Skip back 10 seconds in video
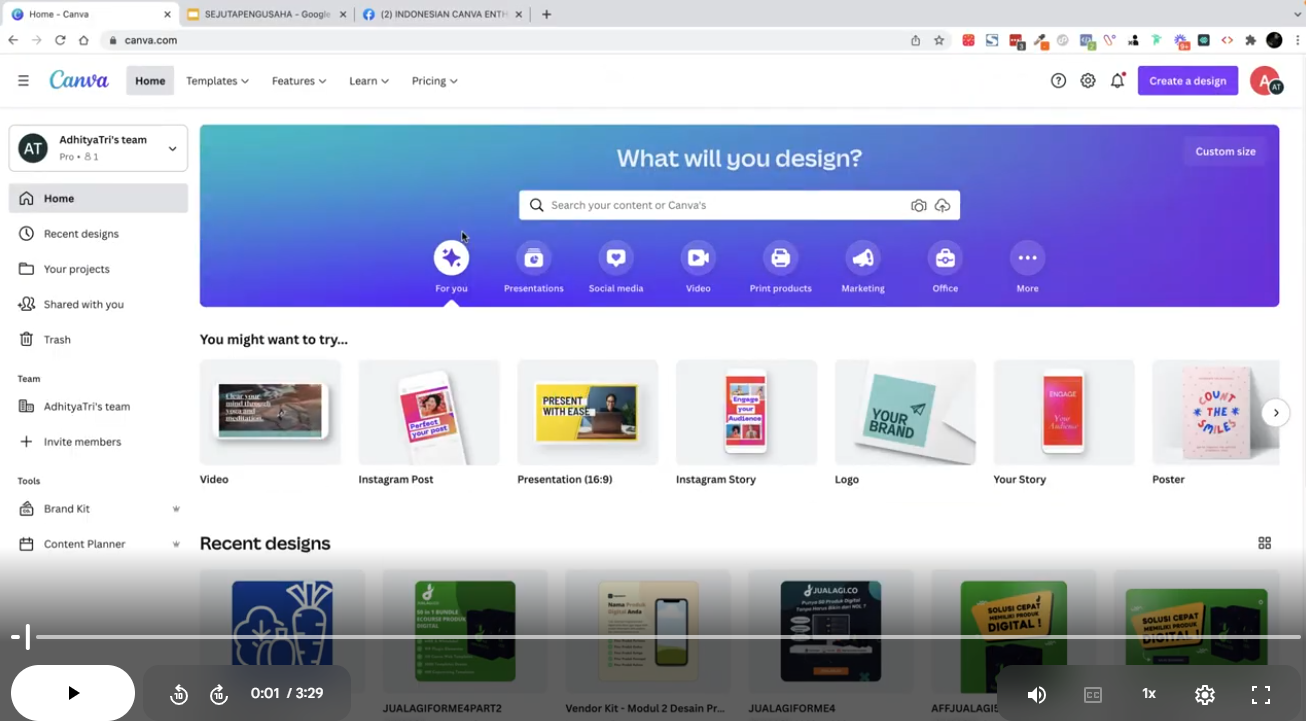Image resolution: width=1306 pixels, height=721 pixels. click(x=179, y=694)
